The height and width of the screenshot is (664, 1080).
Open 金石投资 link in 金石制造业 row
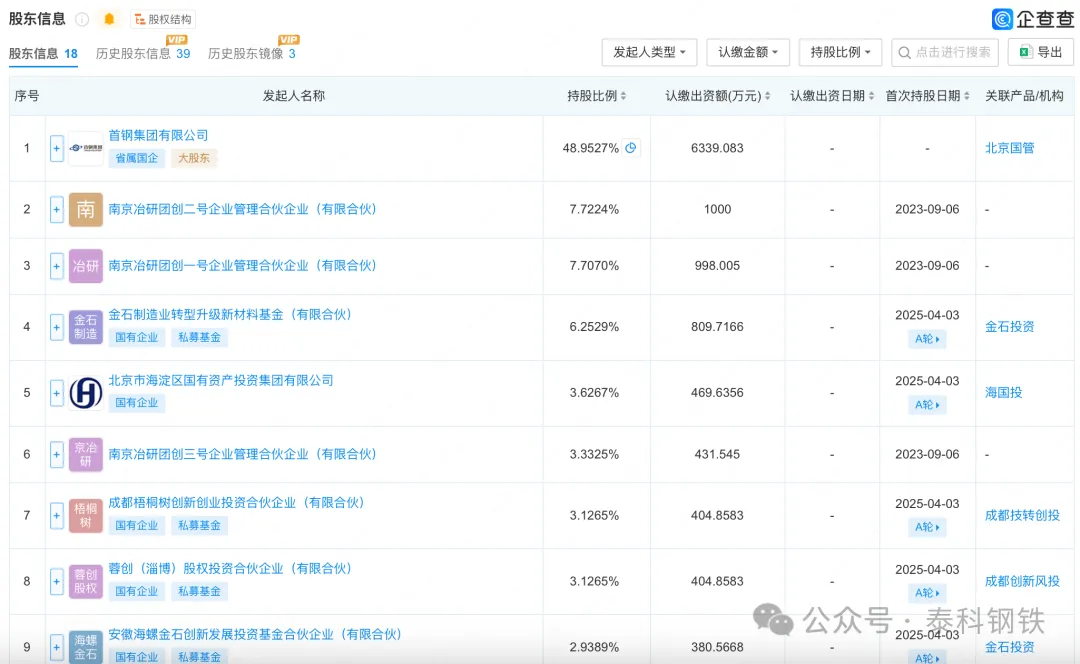[x=1009, y=327]
